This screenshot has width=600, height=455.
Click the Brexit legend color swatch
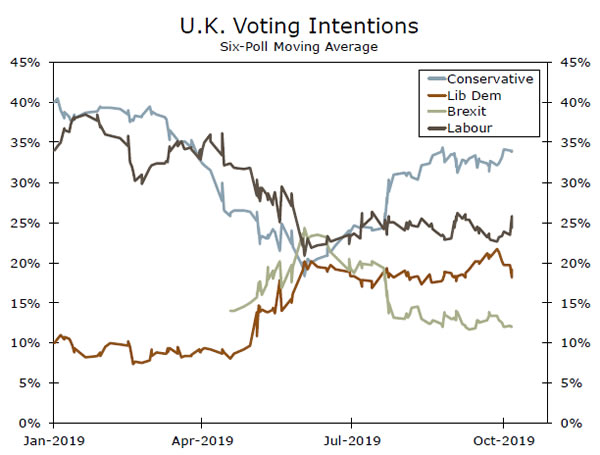click(432, 111)
